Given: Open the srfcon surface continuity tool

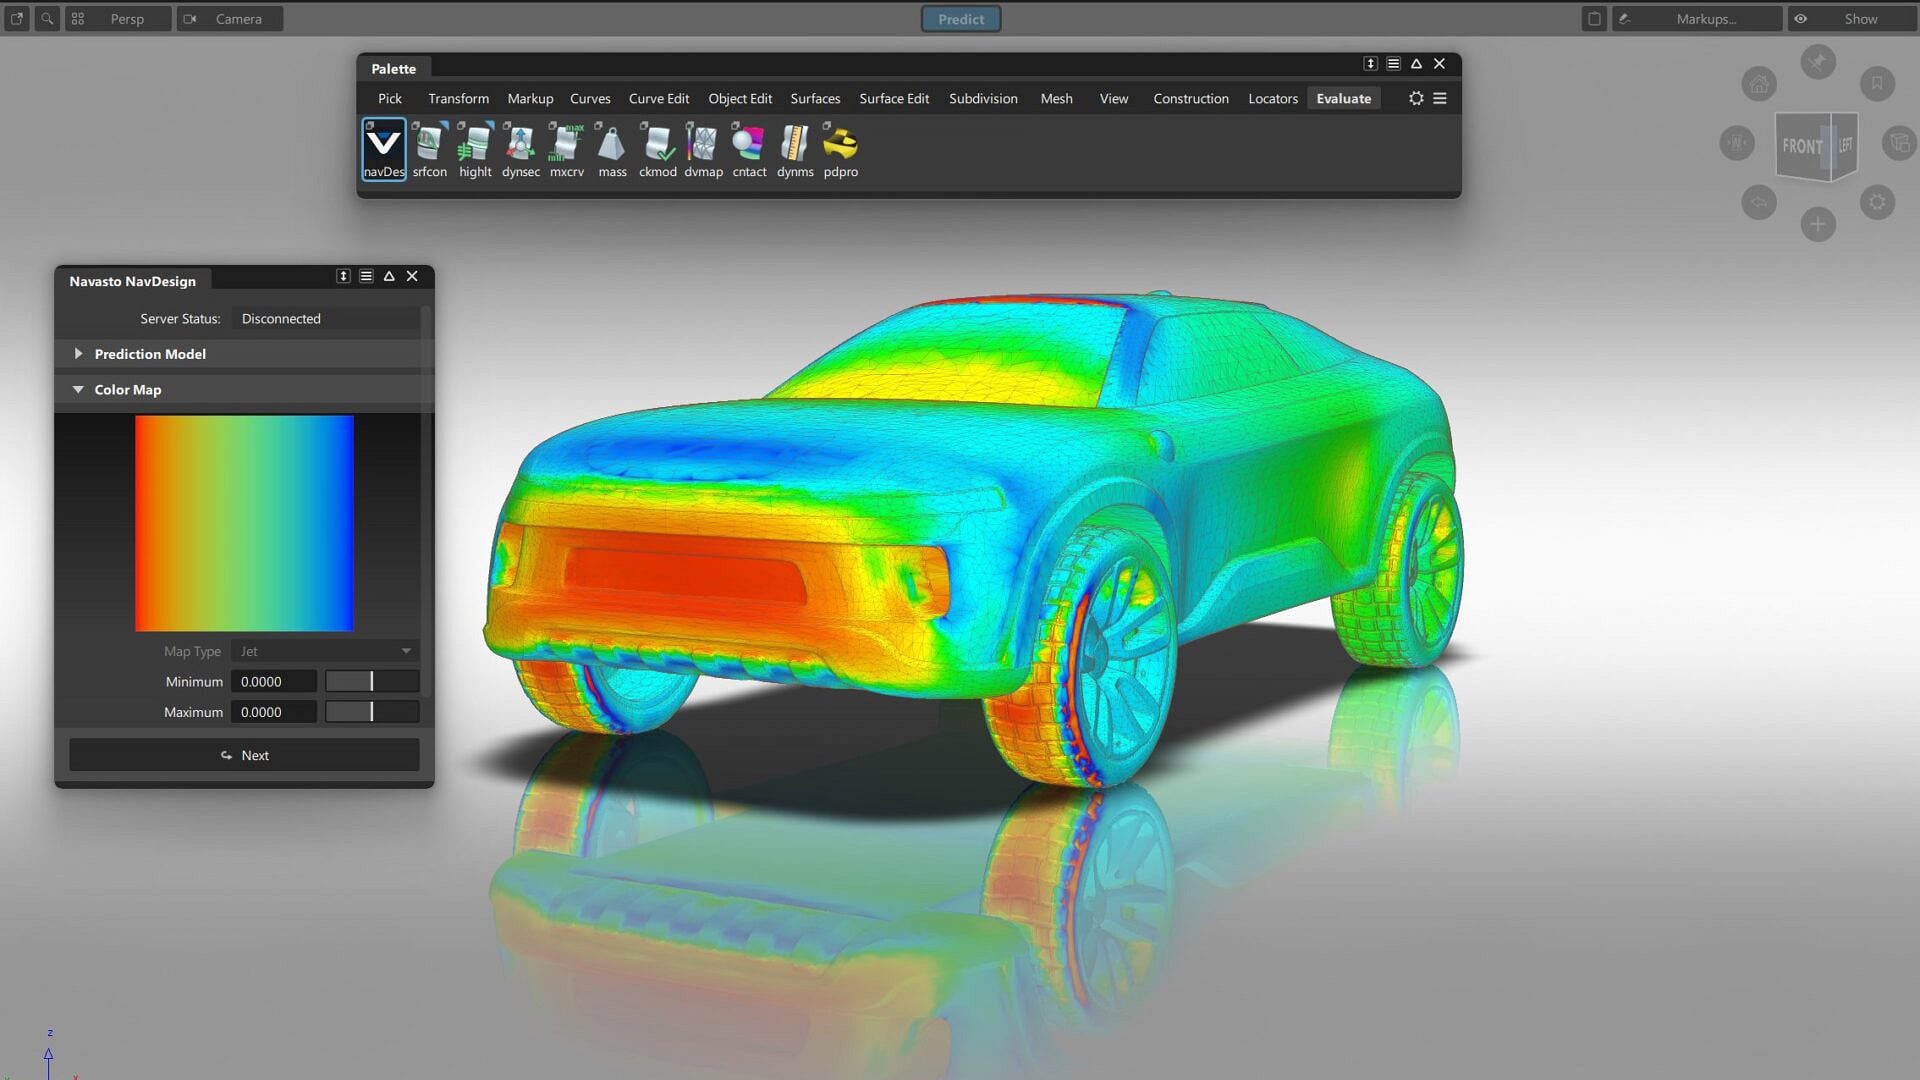Looking at the screenshot, I should point(430,146).
